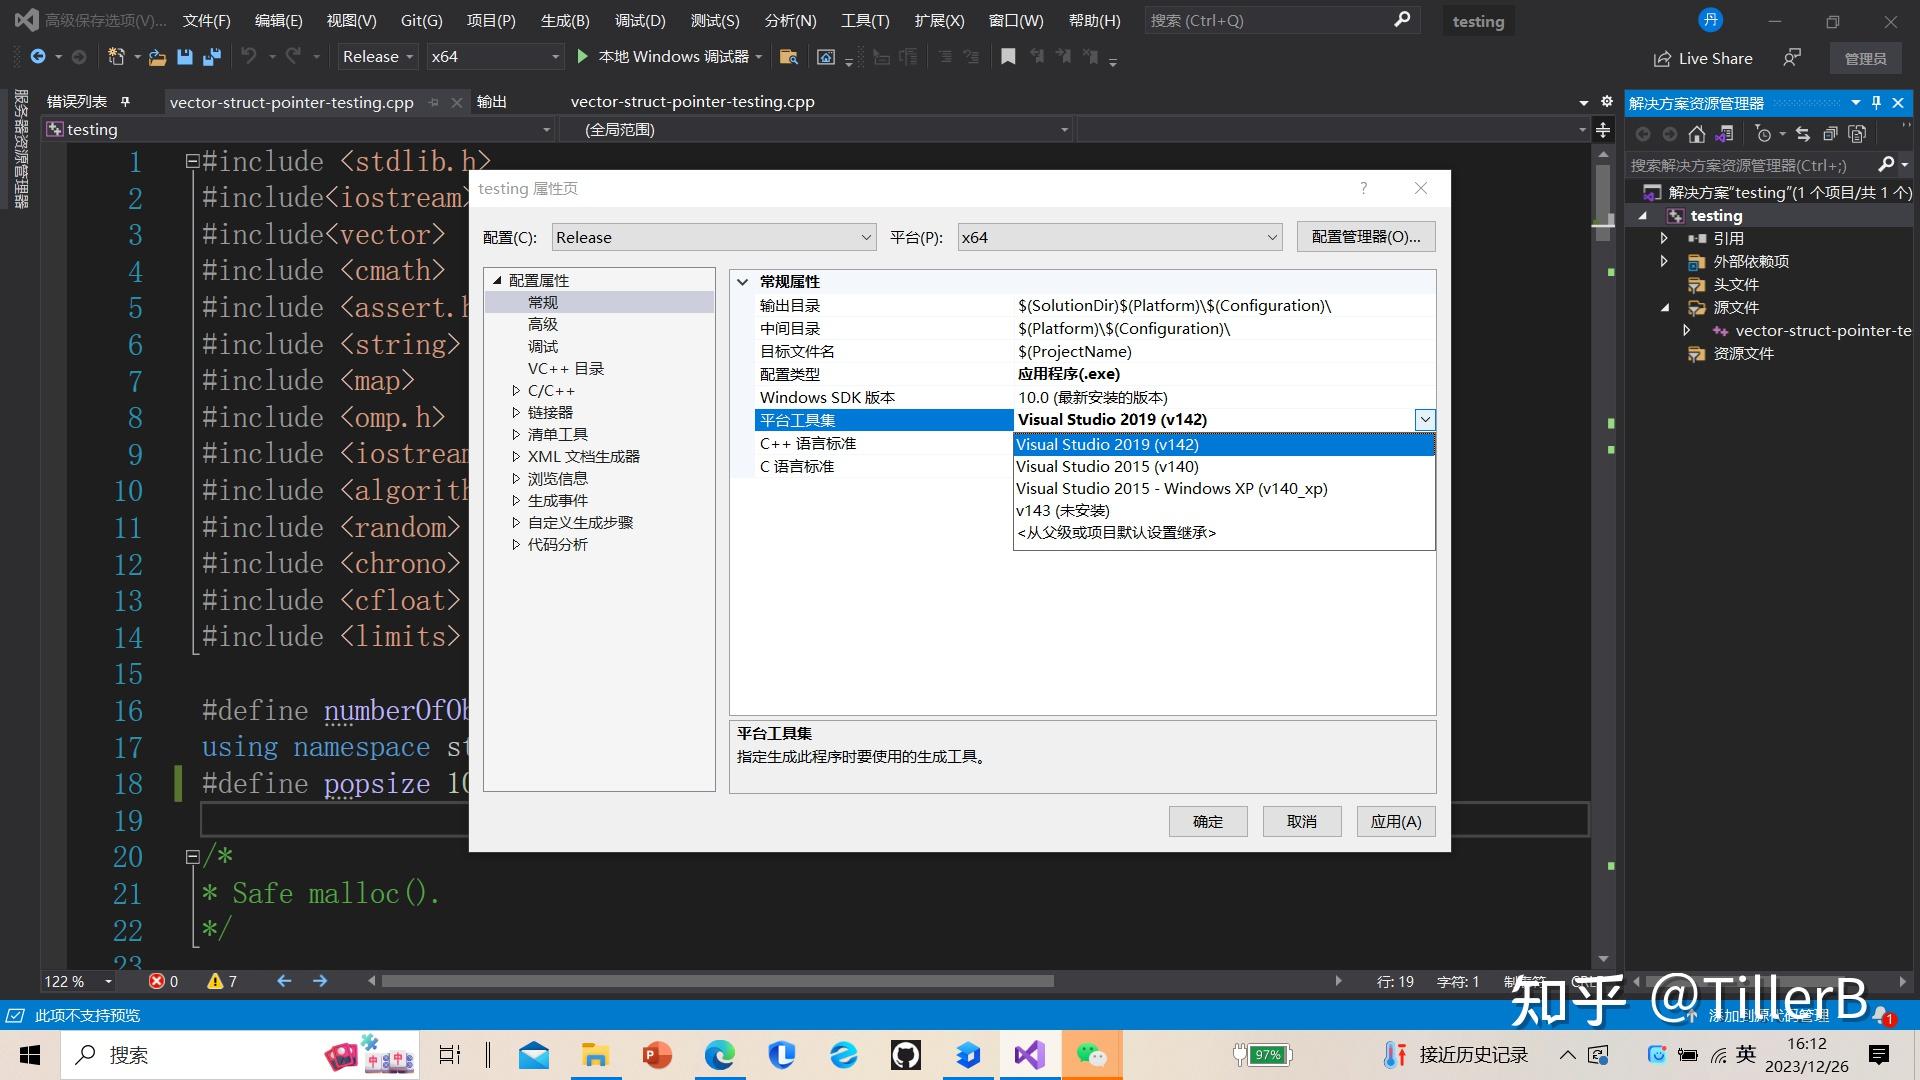1920x1080 pixels.
Task: Click the help question mark in property dialog
Action: click(1363, 188)
